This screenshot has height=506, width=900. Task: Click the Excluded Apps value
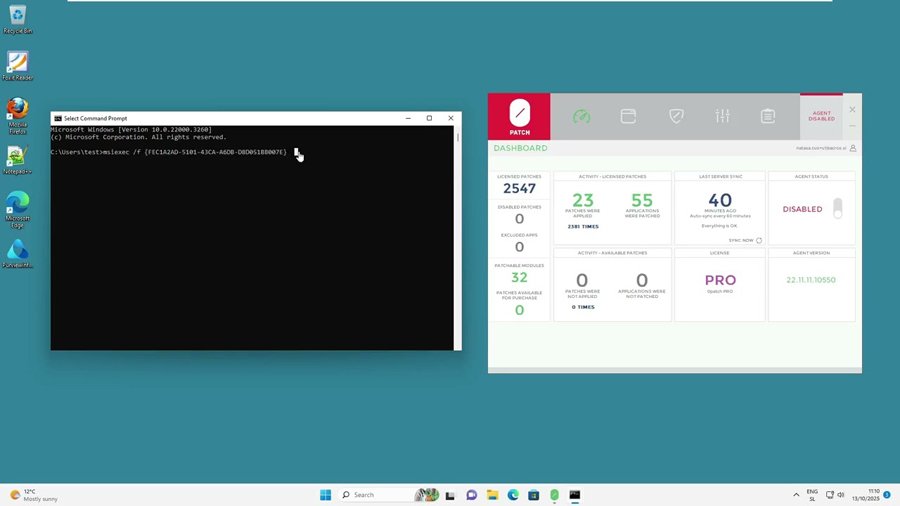pos(519,247)
